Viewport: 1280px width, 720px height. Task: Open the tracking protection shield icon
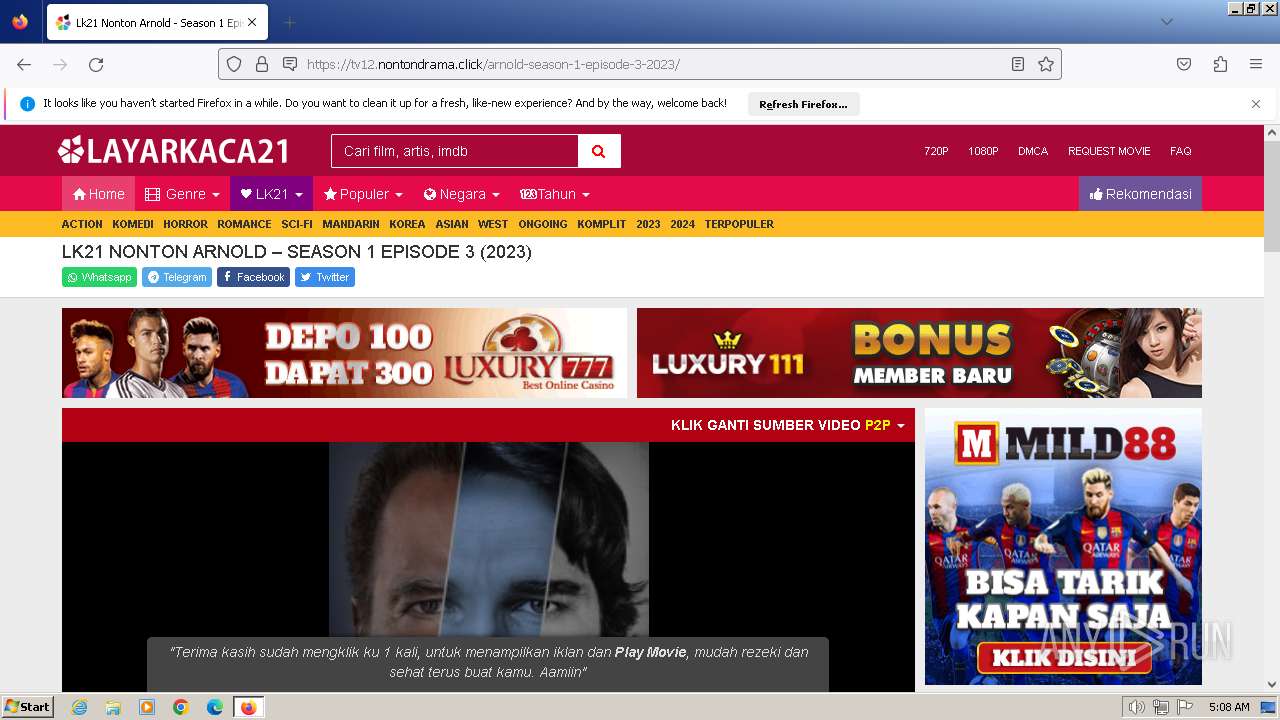pos(234,64)
